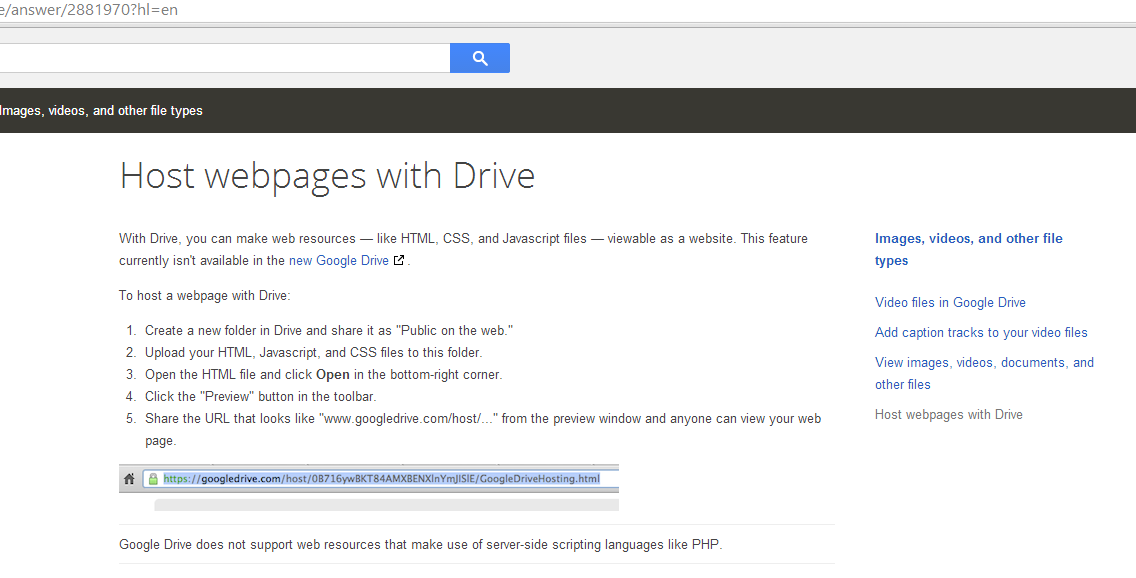The height and width of the screenshot is (578, 1136).
Task: Click the embedded browser screenshot image
Action: [x=370, y=487]
